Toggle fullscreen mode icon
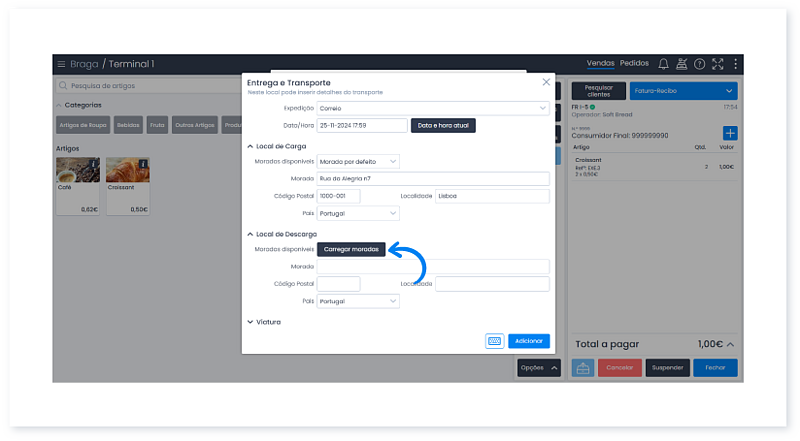Viewport: 800px width, 441px height. point(717,64)
